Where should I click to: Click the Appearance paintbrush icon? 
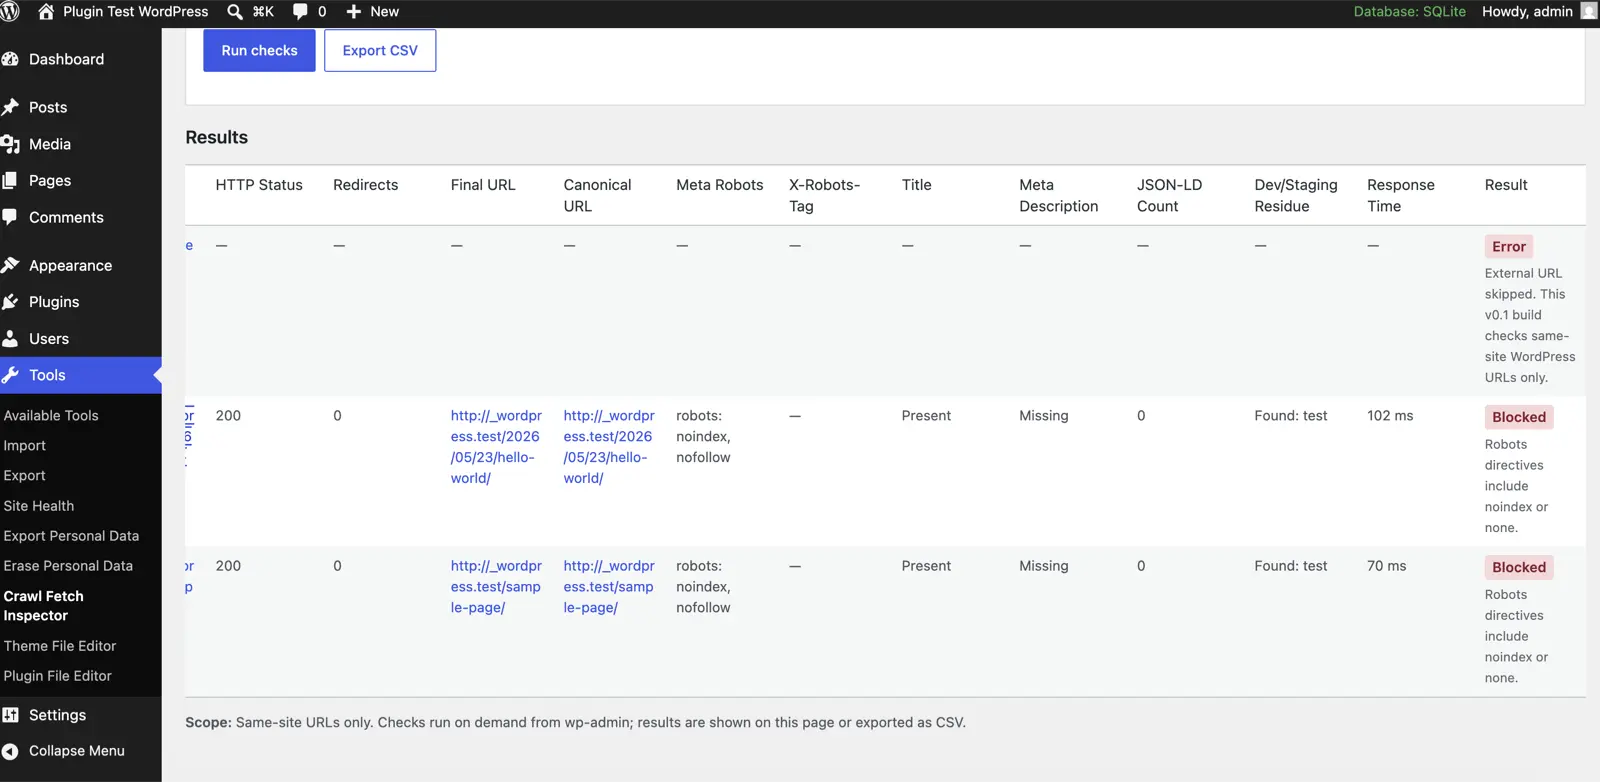coord(11,265)
